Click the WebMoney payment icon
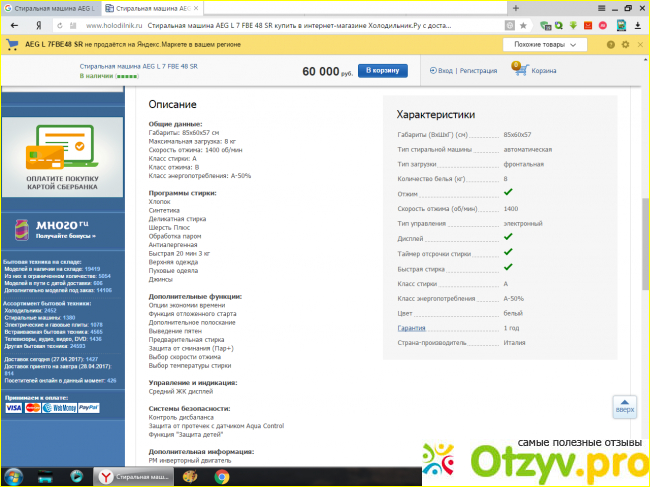This screenshot has height=487, width=650. pos(58,408)
